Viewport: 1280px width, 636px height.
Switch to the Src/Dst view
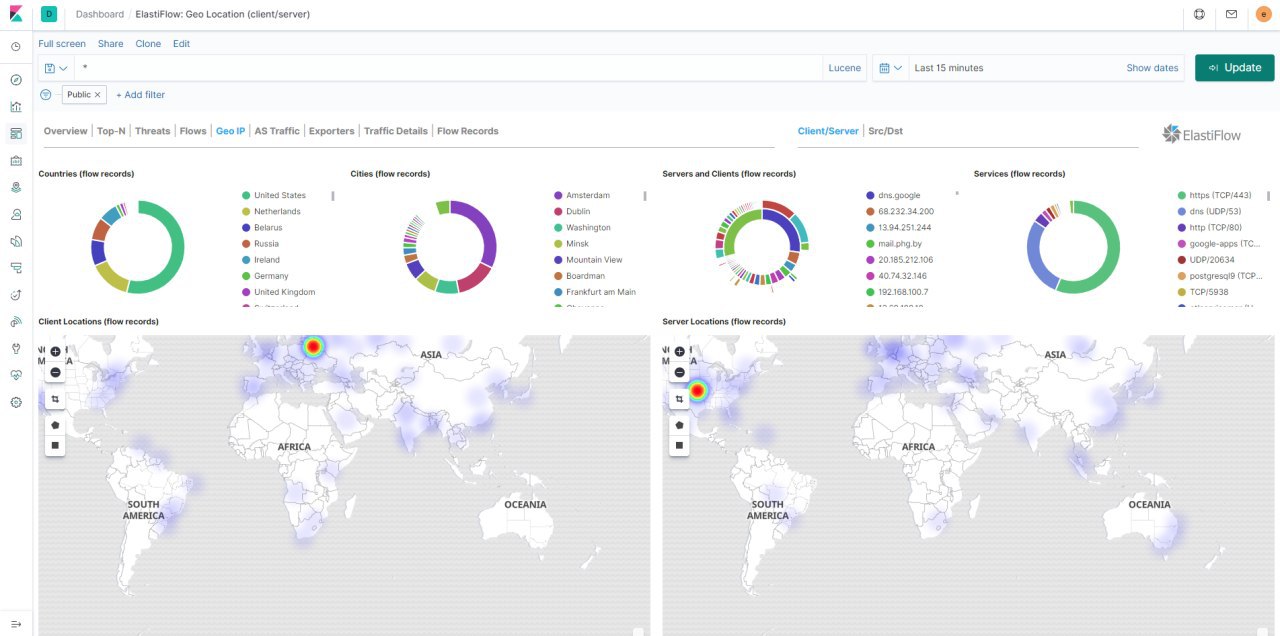click(x=887, y=131)
